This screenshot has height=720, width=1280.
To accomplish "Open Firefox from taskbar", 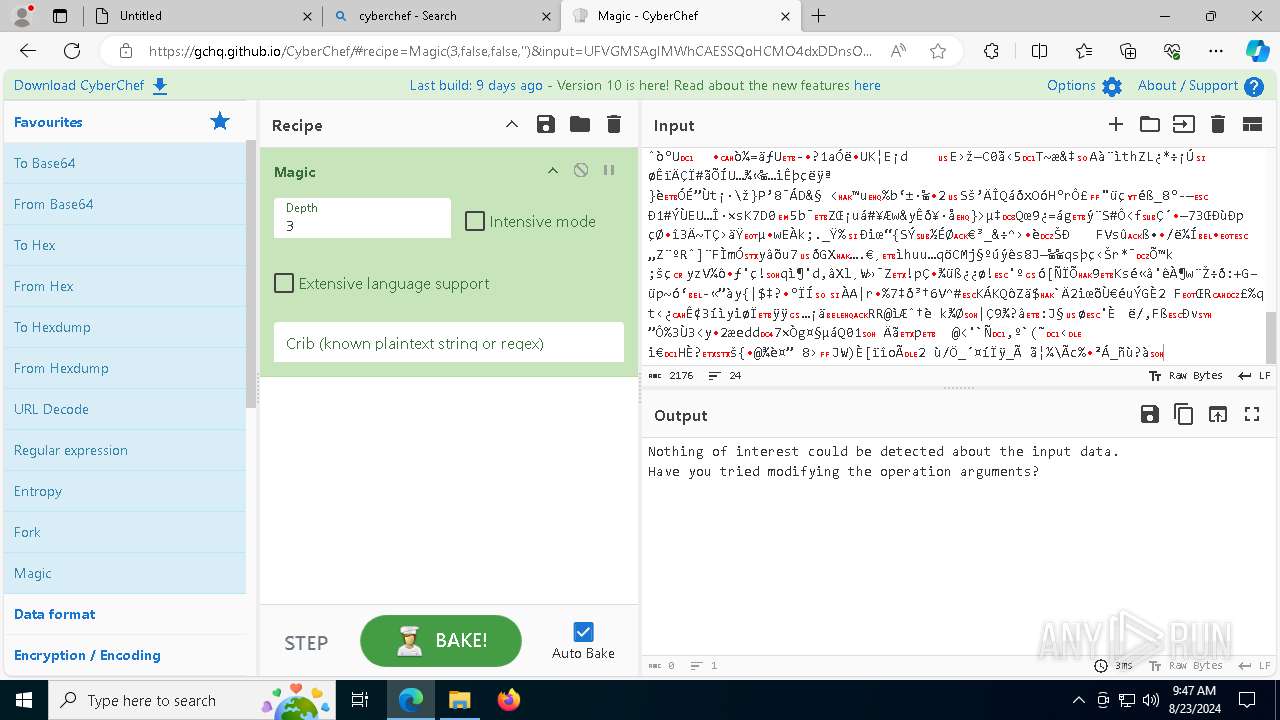I will pos(508,700).
